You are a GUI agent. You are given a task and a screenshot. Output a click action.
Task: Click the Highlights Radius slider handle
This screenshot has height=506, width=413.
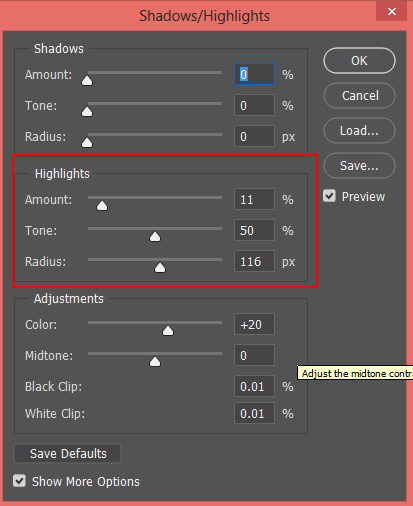[x=160, y=267]
